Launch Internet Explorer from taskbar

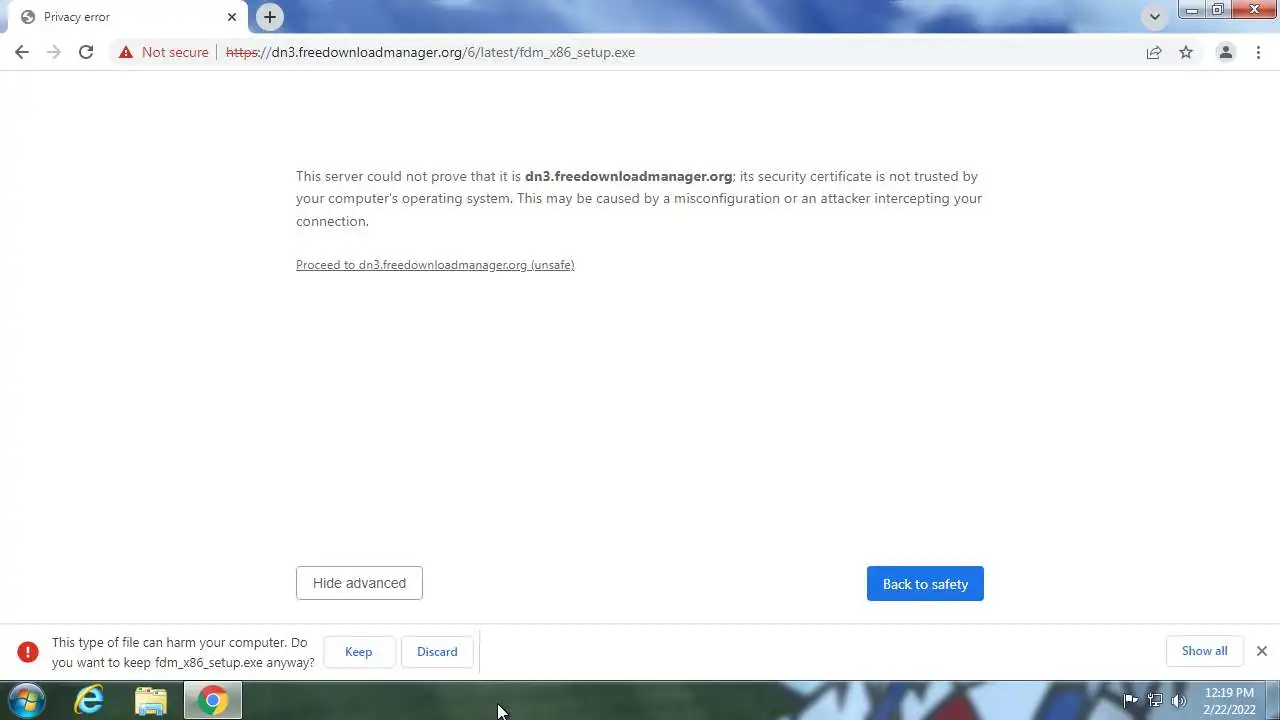click(x=89, y=700)
